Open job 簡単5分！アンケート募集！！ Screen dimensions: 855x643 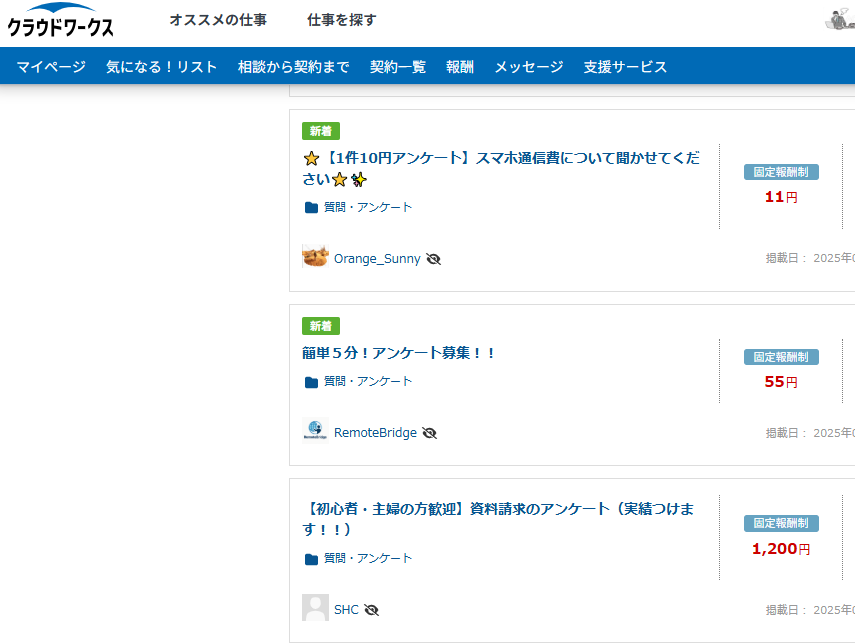[x=399, y=353]
